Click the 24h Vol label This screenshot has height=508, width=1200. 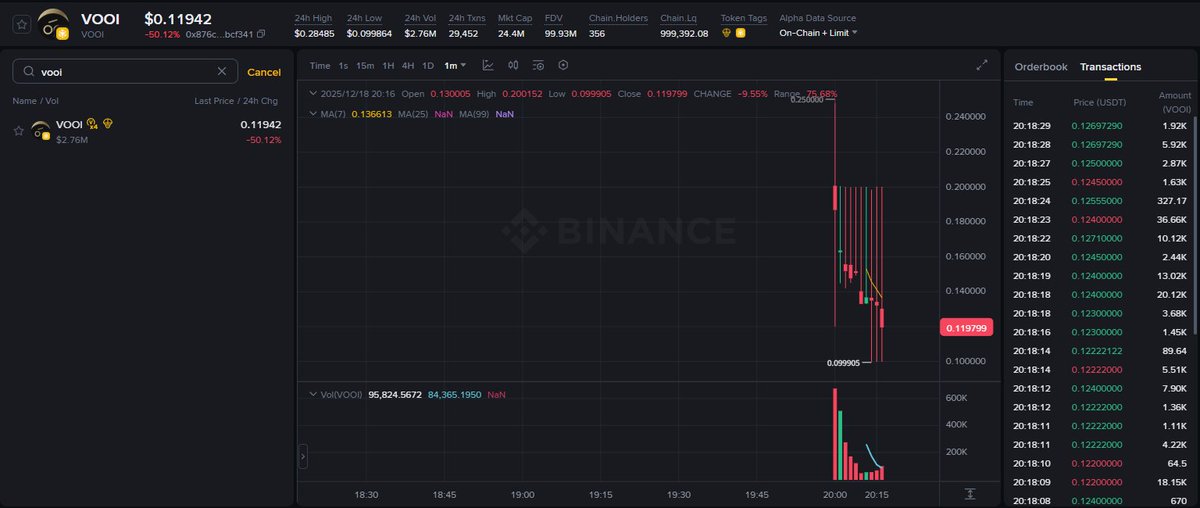(x=420, y=18)
